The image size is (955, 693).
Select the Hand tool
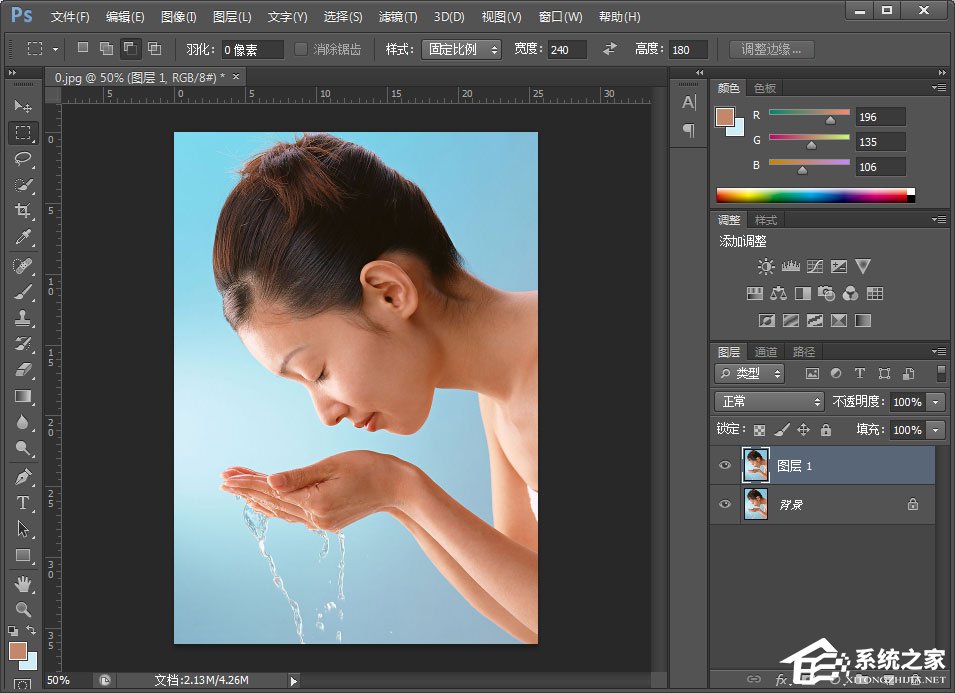click(x=23, y=583)
